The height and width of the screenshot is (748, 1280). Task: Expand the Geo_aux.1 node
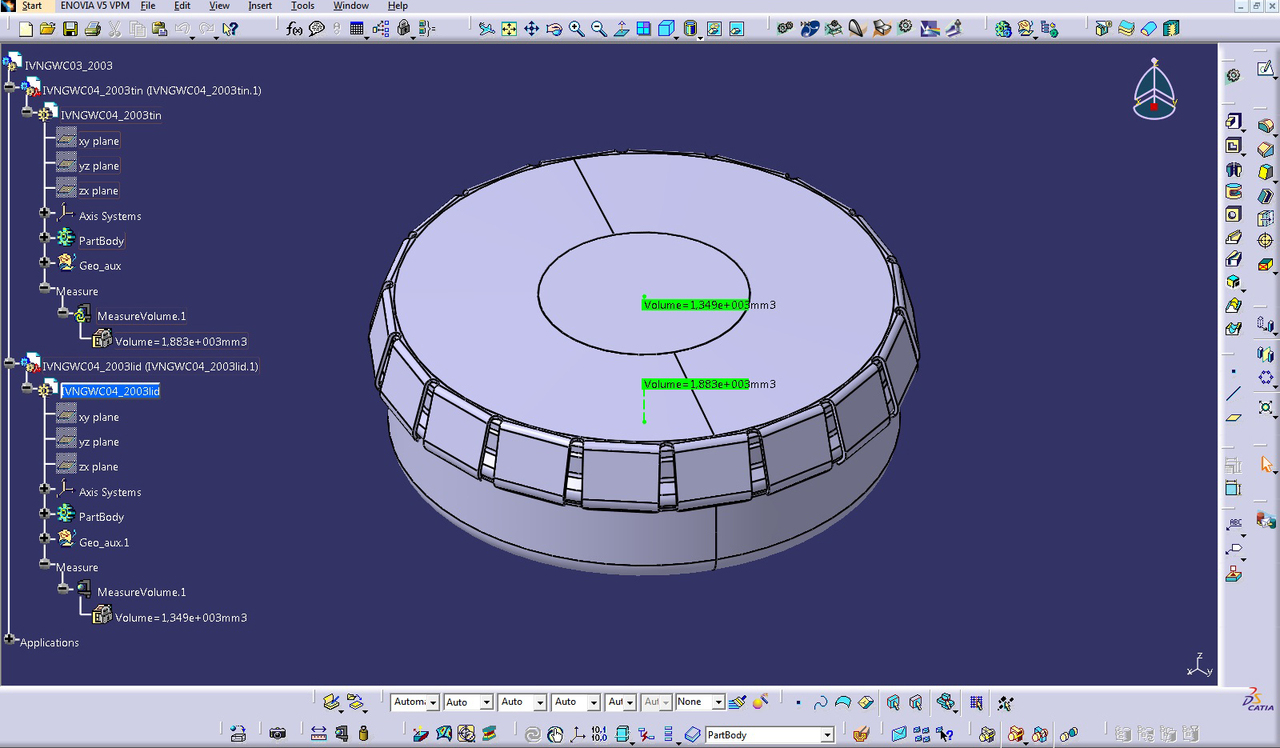click(x=44, y=539)
